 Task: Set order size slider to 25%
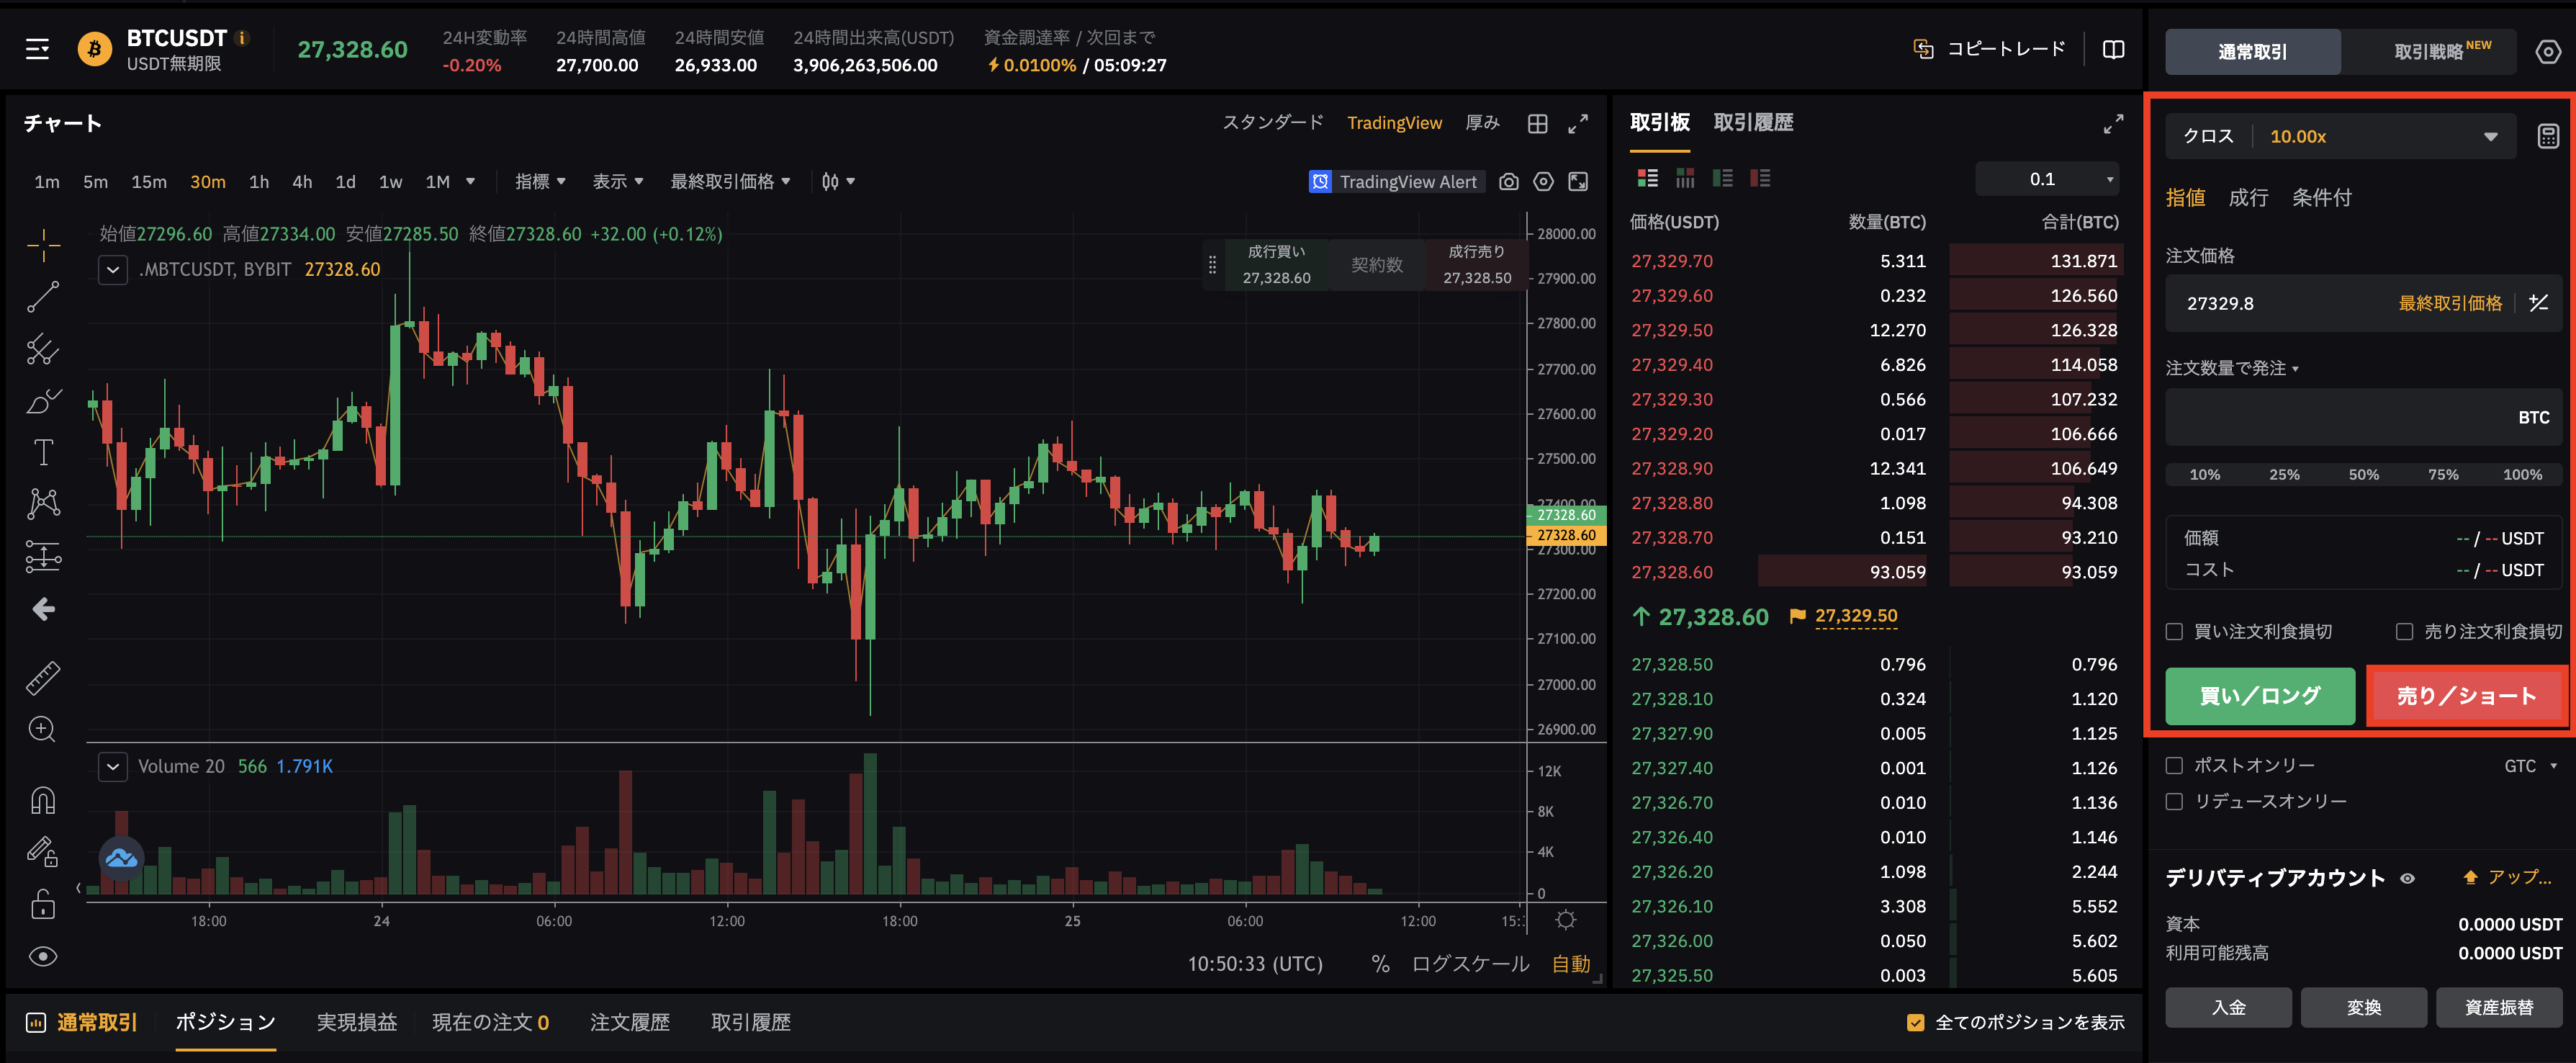coord(2284,475)
